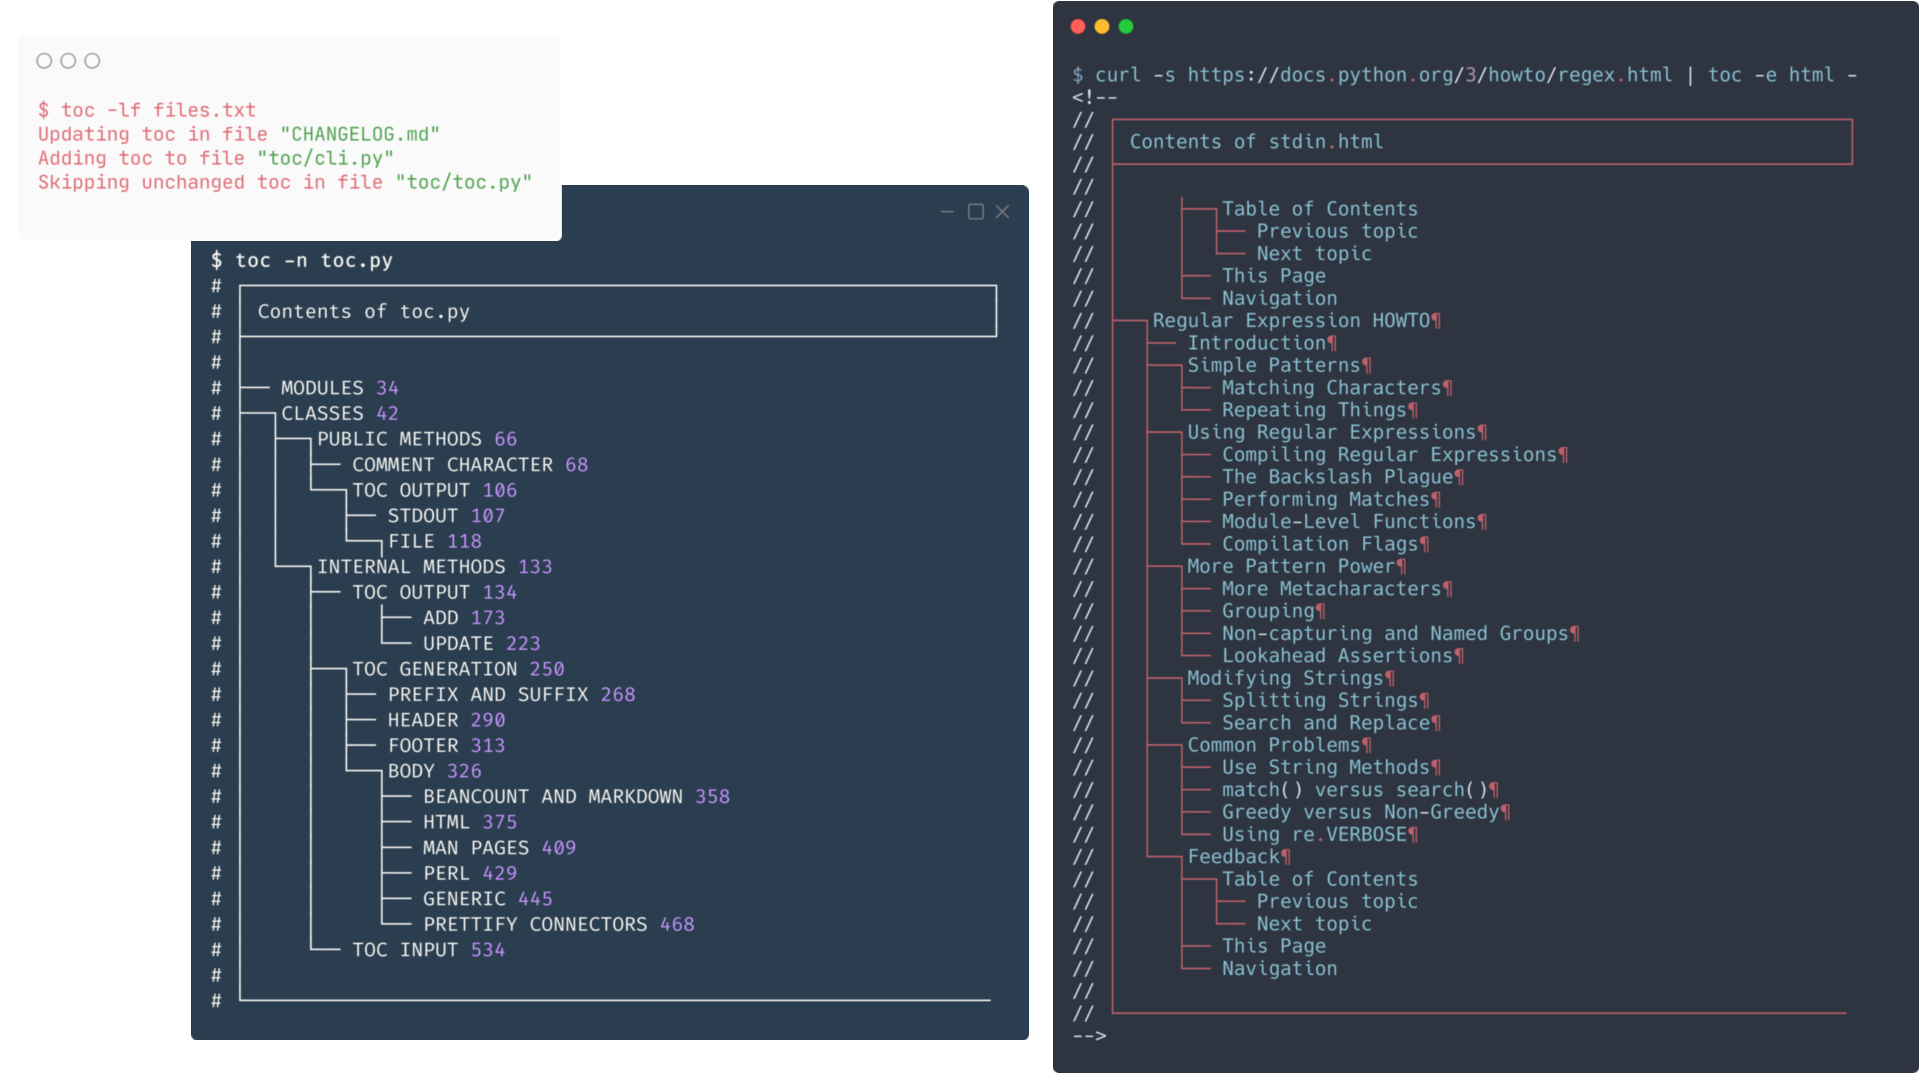Select the Module-Level Functions entry
1920x1080 pixels.
(x=1355, y=522)
